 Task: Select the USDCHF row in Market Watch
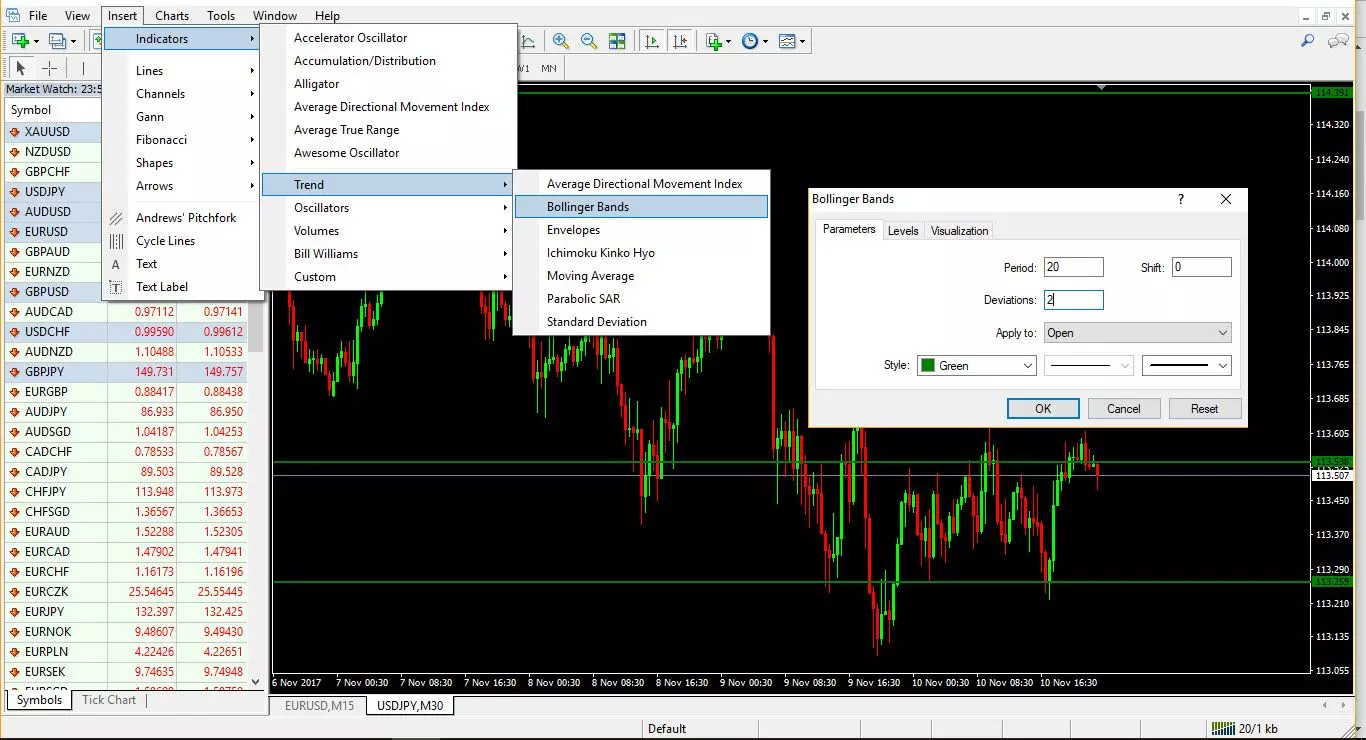tap(126, 332)
